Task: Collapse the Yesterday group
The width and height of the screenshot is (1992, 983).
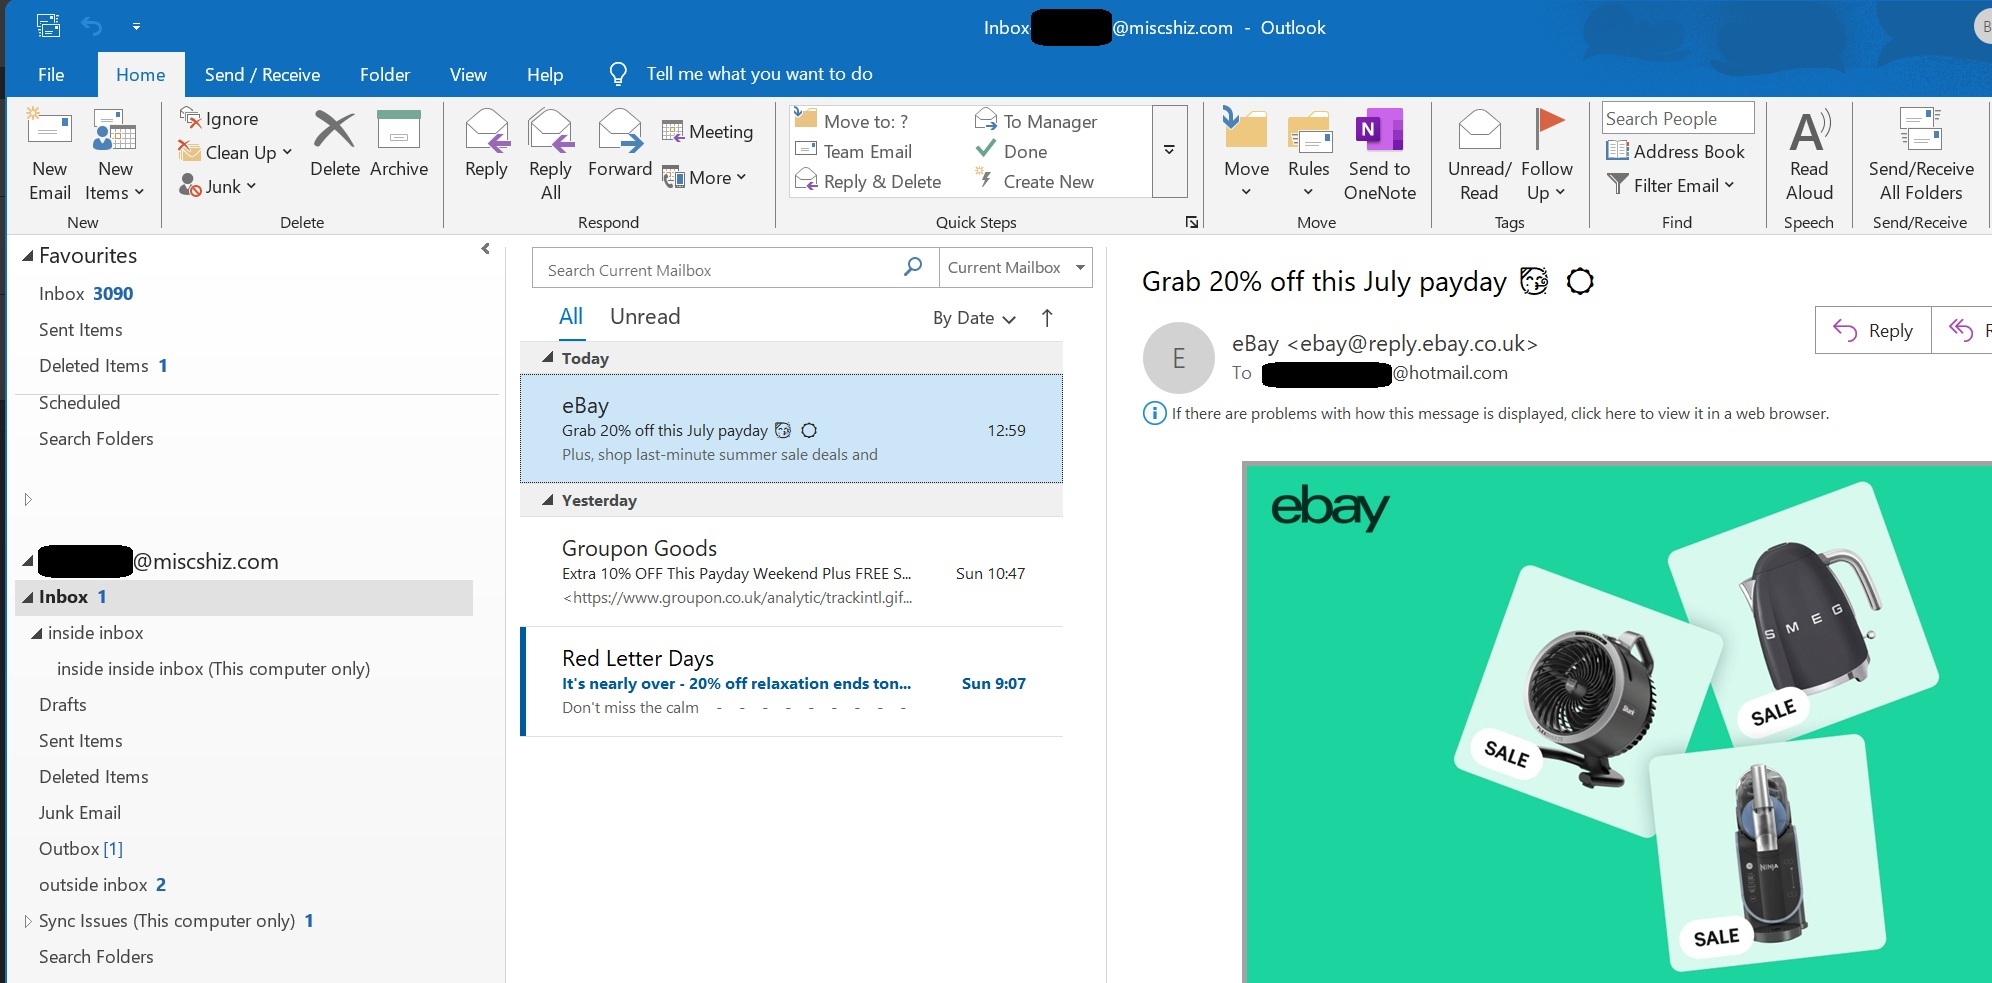Action: tap(547, 499)
